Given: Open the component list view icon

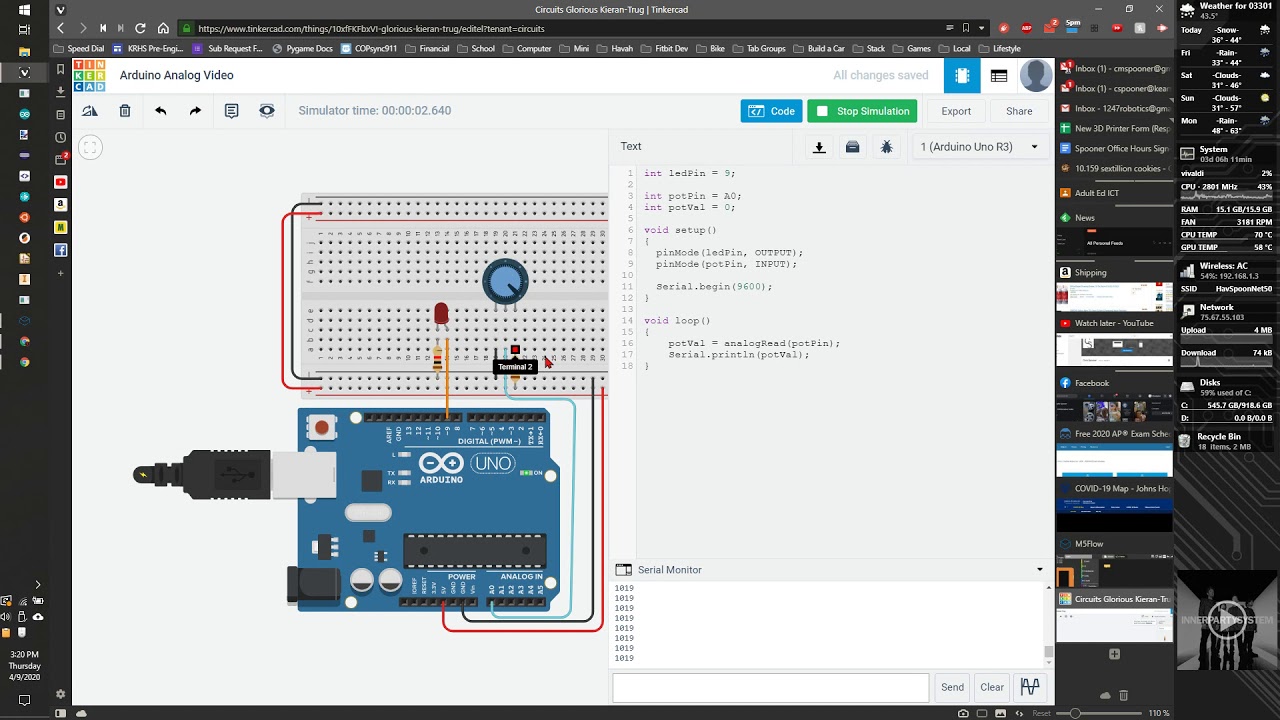Looking at the screenshot, I should point(999,75).
